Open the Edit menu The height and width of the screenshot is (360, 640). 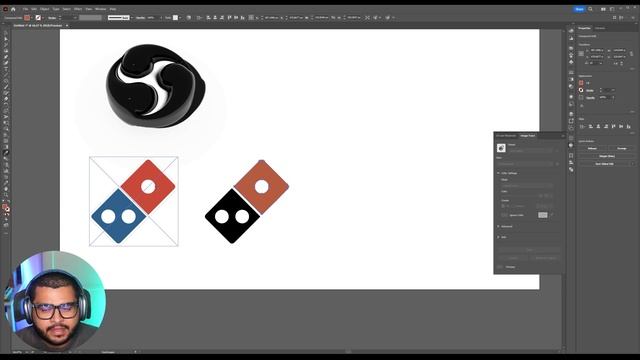point(34,9)
